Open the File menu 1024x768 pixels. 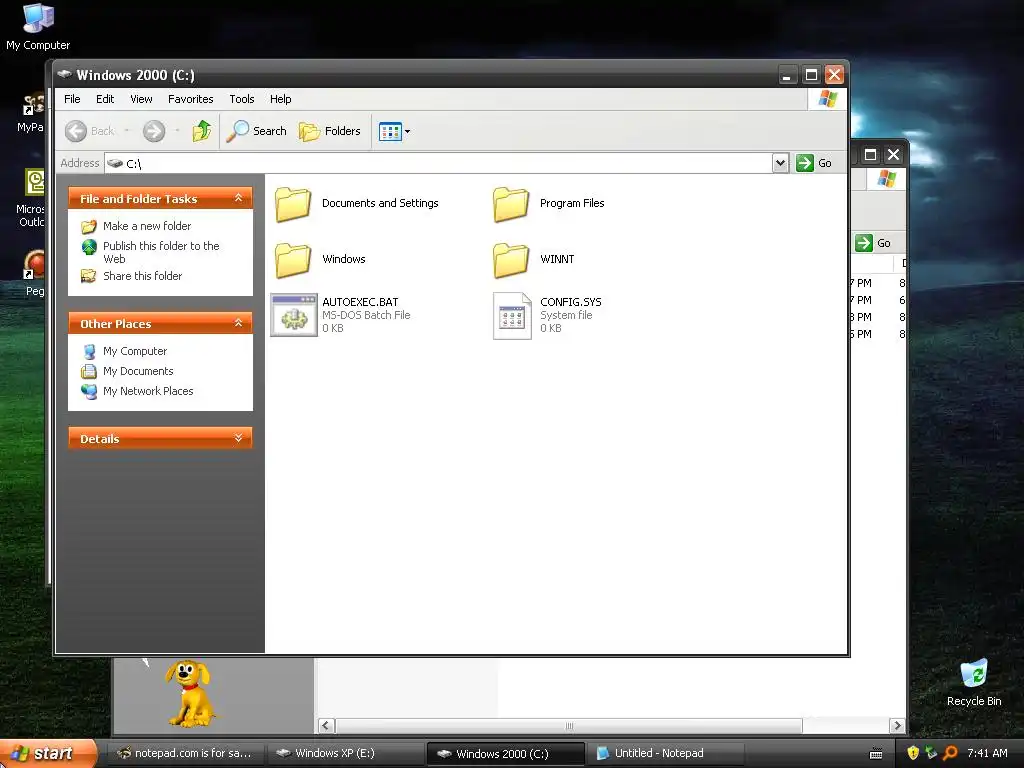[72, 99]
